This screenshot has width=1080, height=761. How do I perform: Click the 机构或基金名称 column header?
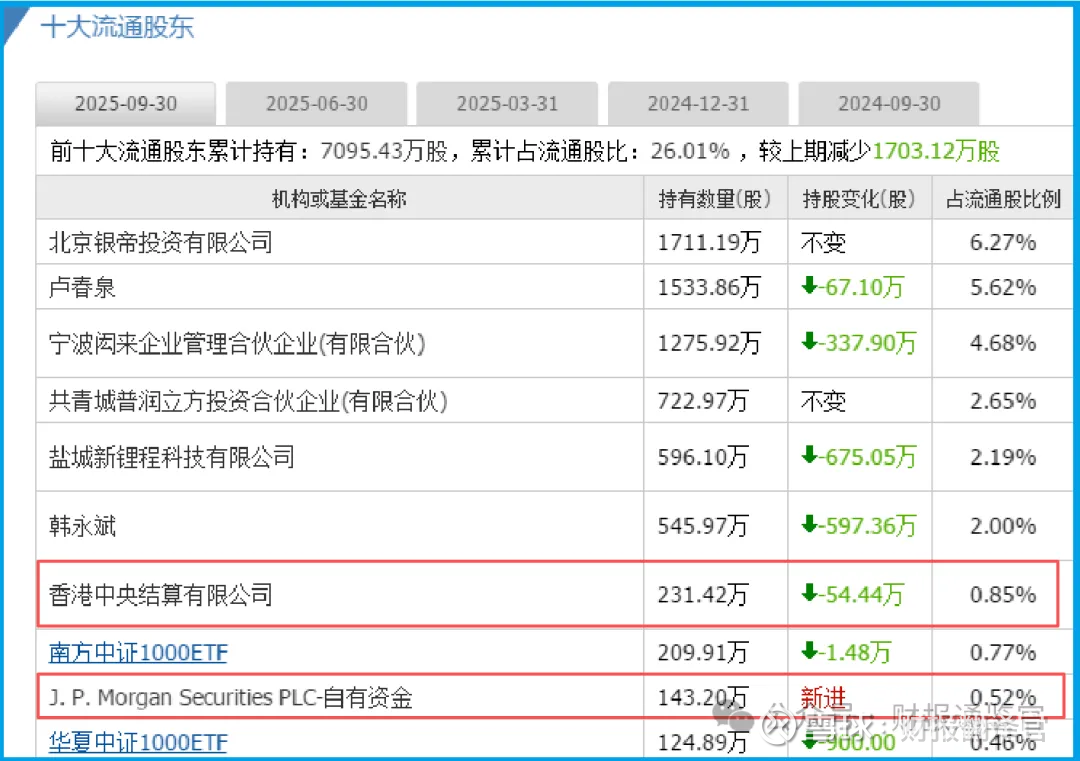[x=339, y=199]
